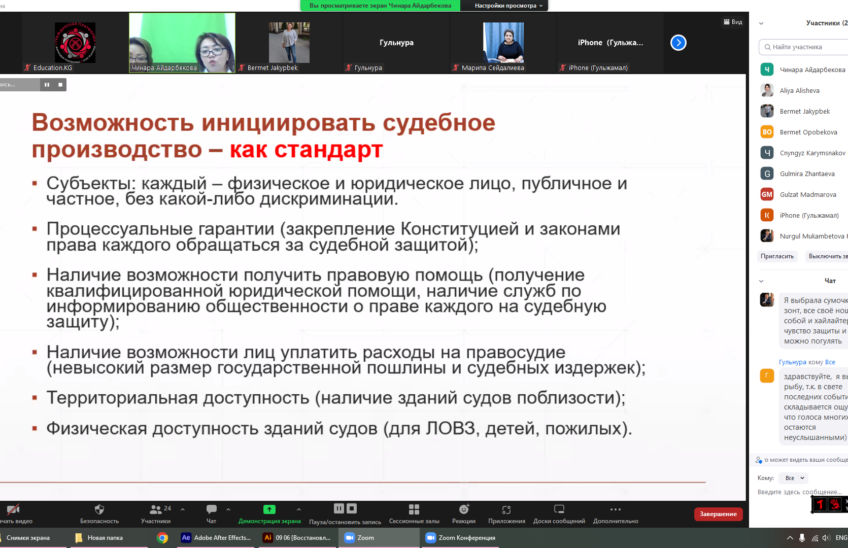Open Сессионные залы breakout rooms
This screenshot has width=848, height=548.
click(413, 510)
